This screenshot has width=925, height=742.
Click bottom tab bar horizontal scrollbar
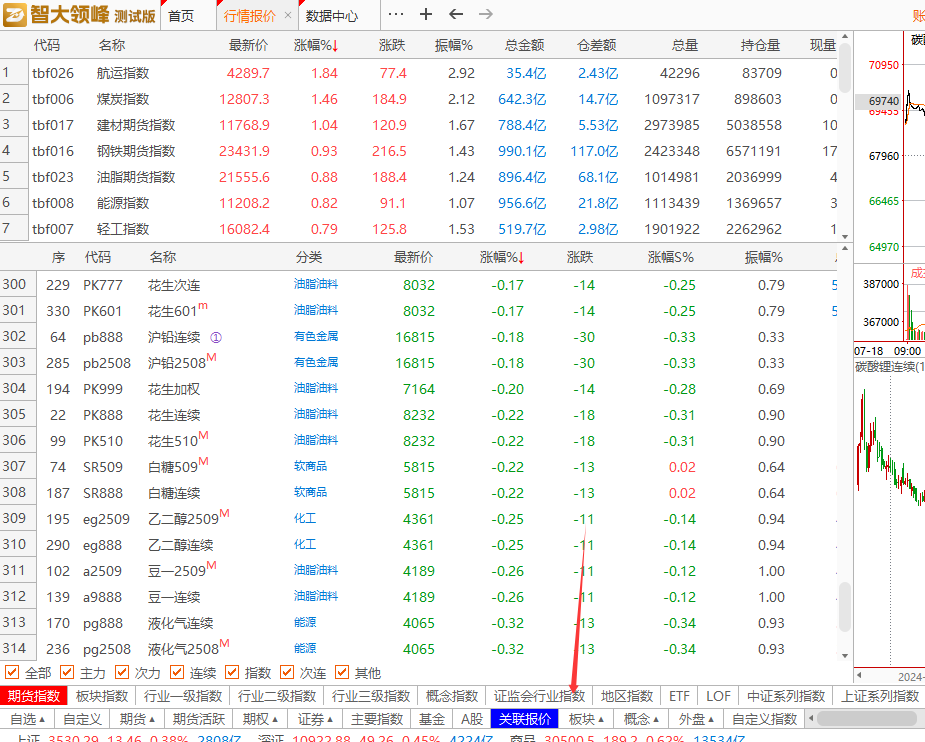(866, 718)
